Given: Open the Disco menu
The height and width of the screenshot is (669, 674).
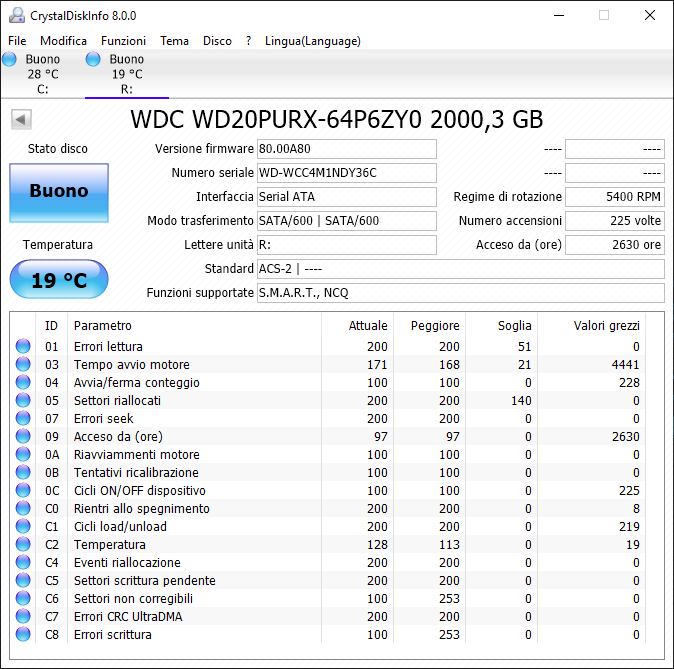Looking at the screenshot, I should (x=217, y=41).
